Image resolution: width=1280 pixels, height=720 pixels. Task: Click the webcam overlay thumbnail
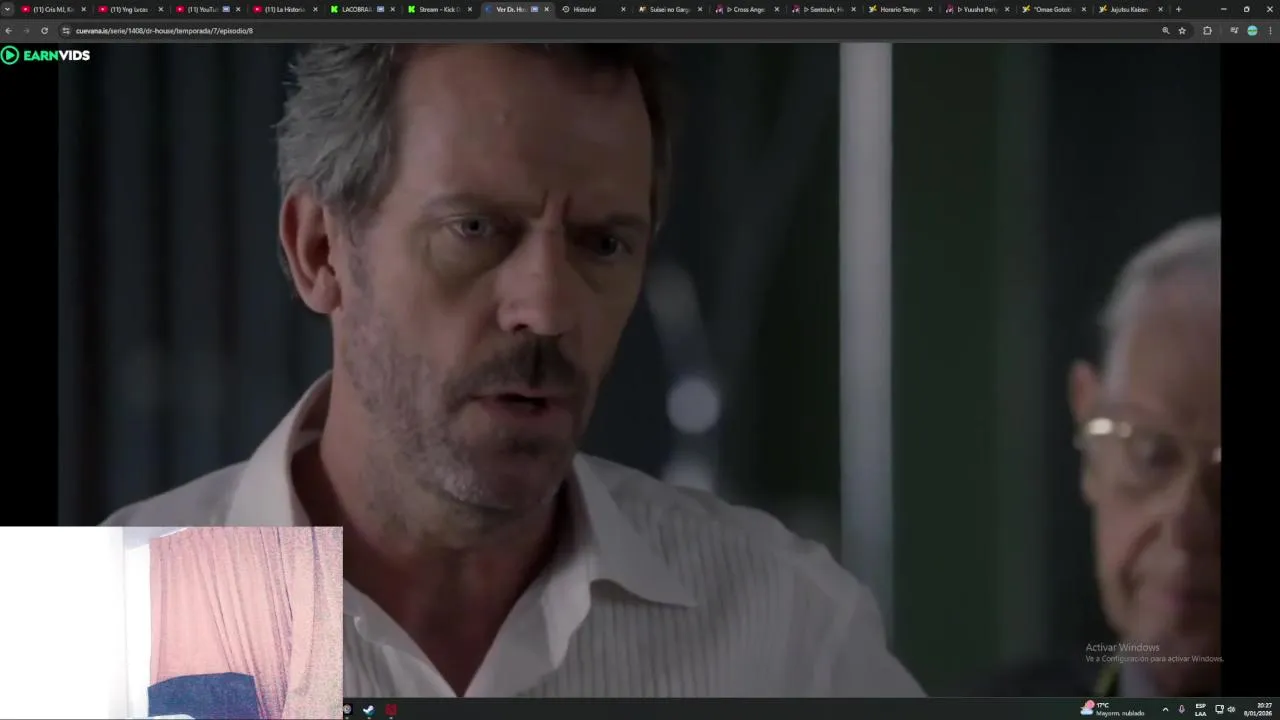point(171,622)
